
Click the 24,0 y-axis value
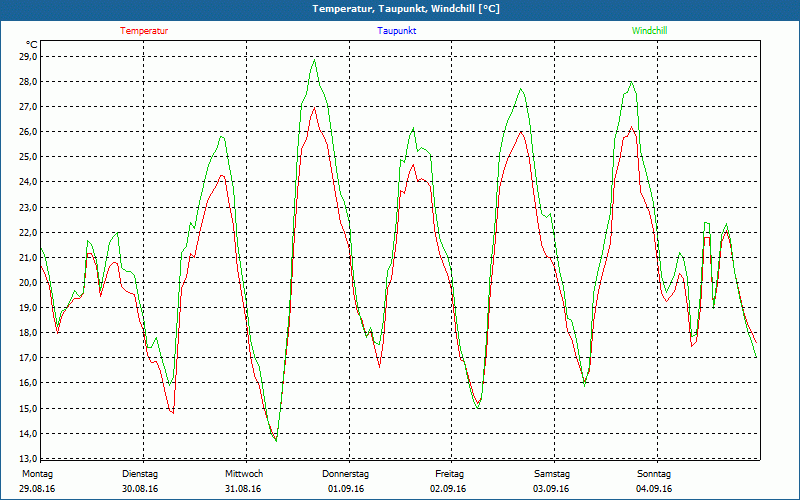(x=28, y=182)
